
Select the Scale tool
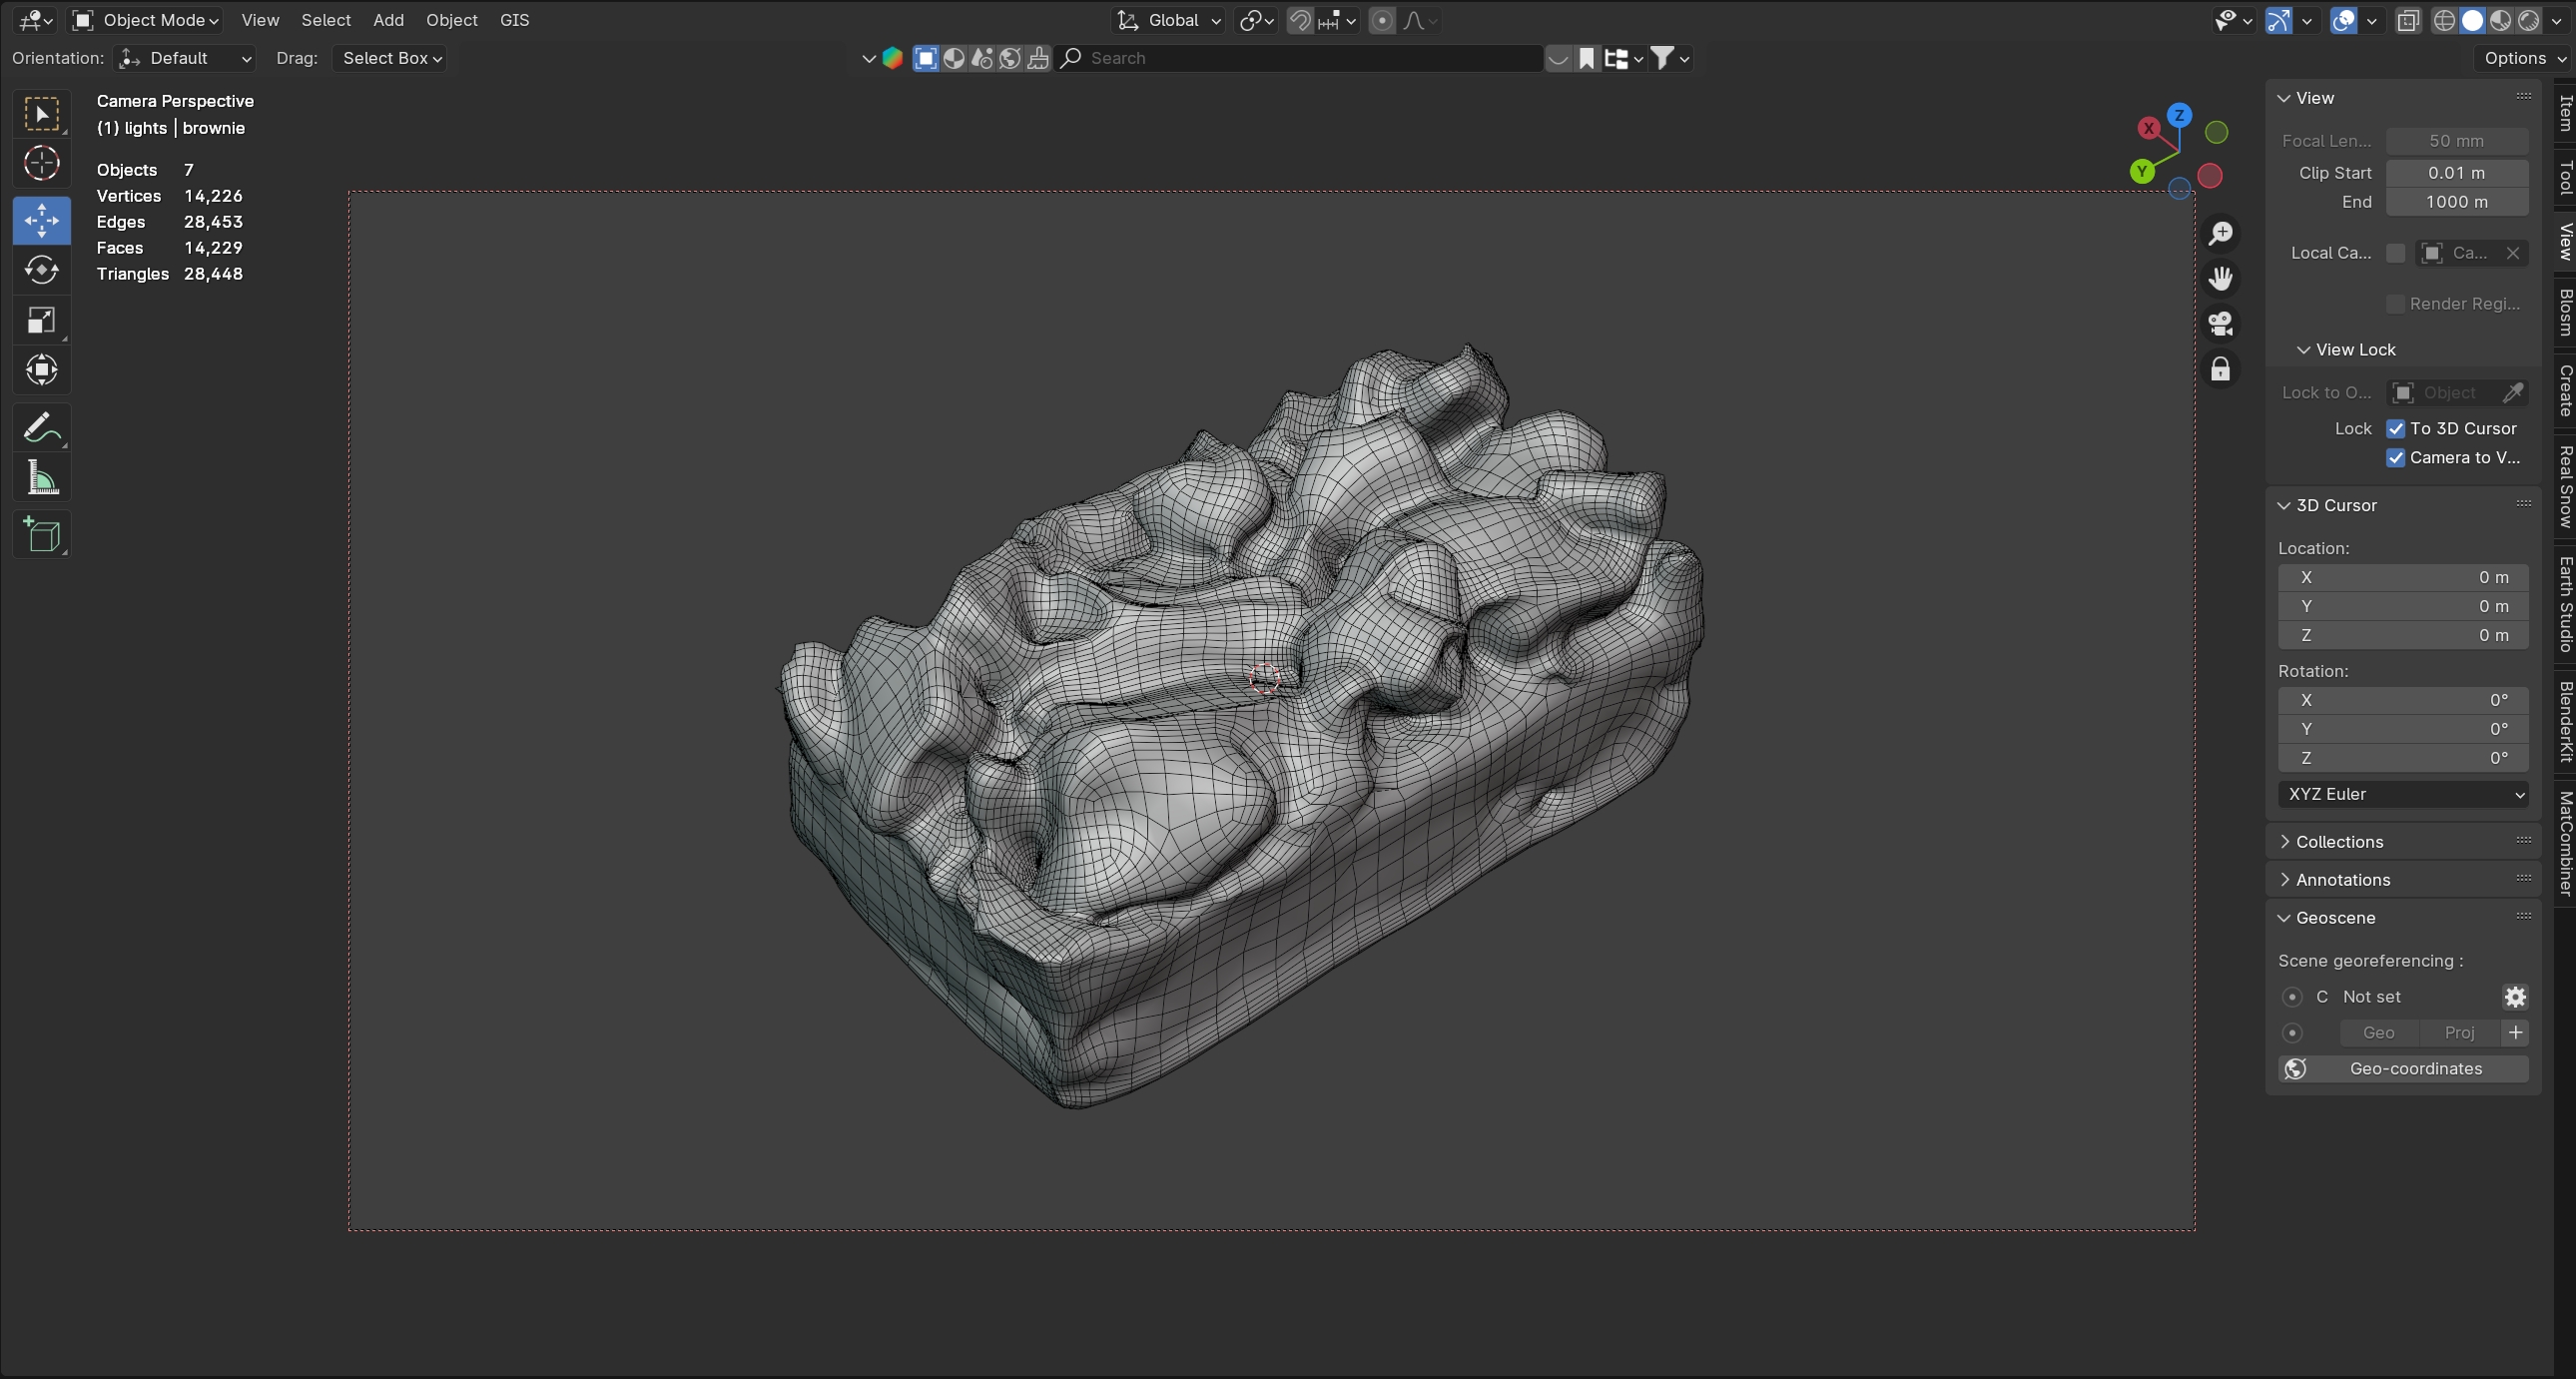pyautogui.click(x=41, y=321)
